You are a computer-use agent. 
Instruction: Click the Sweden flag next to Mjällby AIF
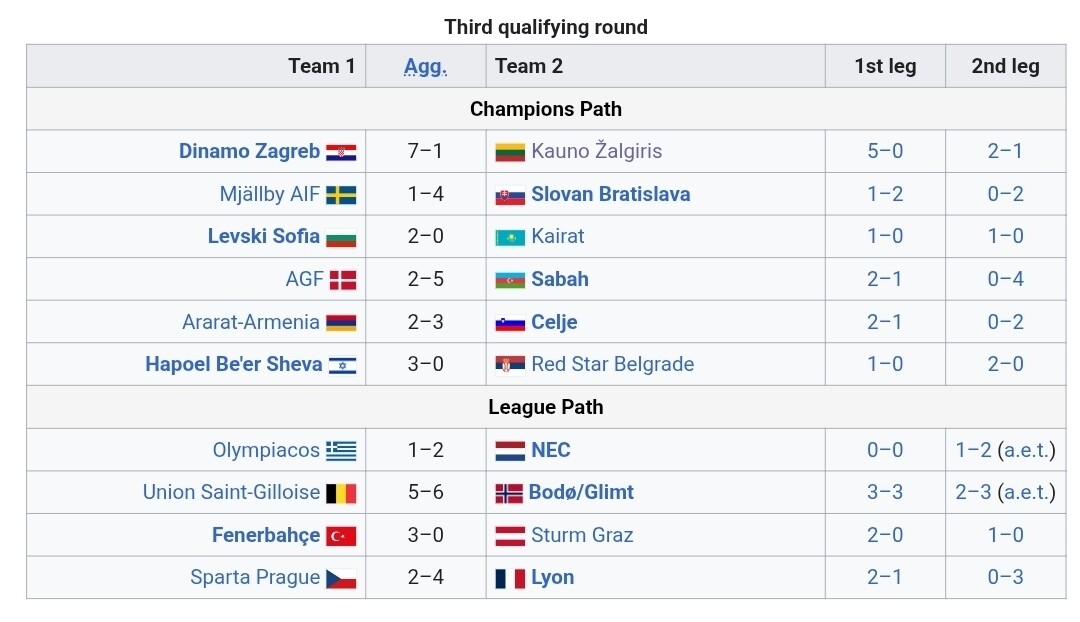point(341,195)
